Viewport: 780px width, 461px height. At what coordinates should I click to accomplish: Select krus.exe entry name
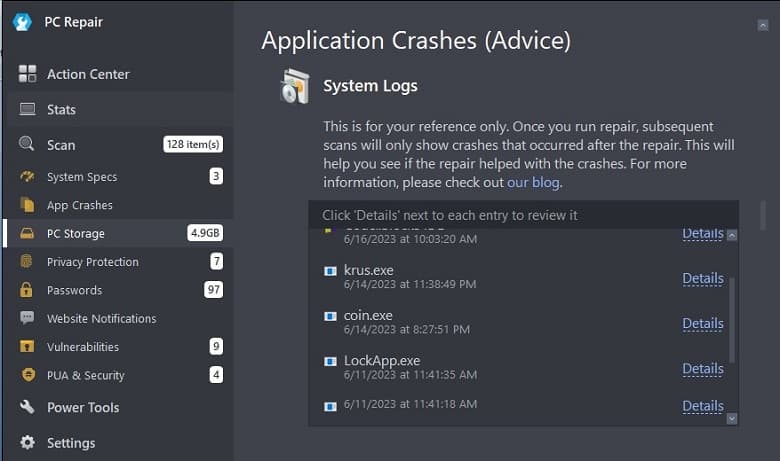369,271
